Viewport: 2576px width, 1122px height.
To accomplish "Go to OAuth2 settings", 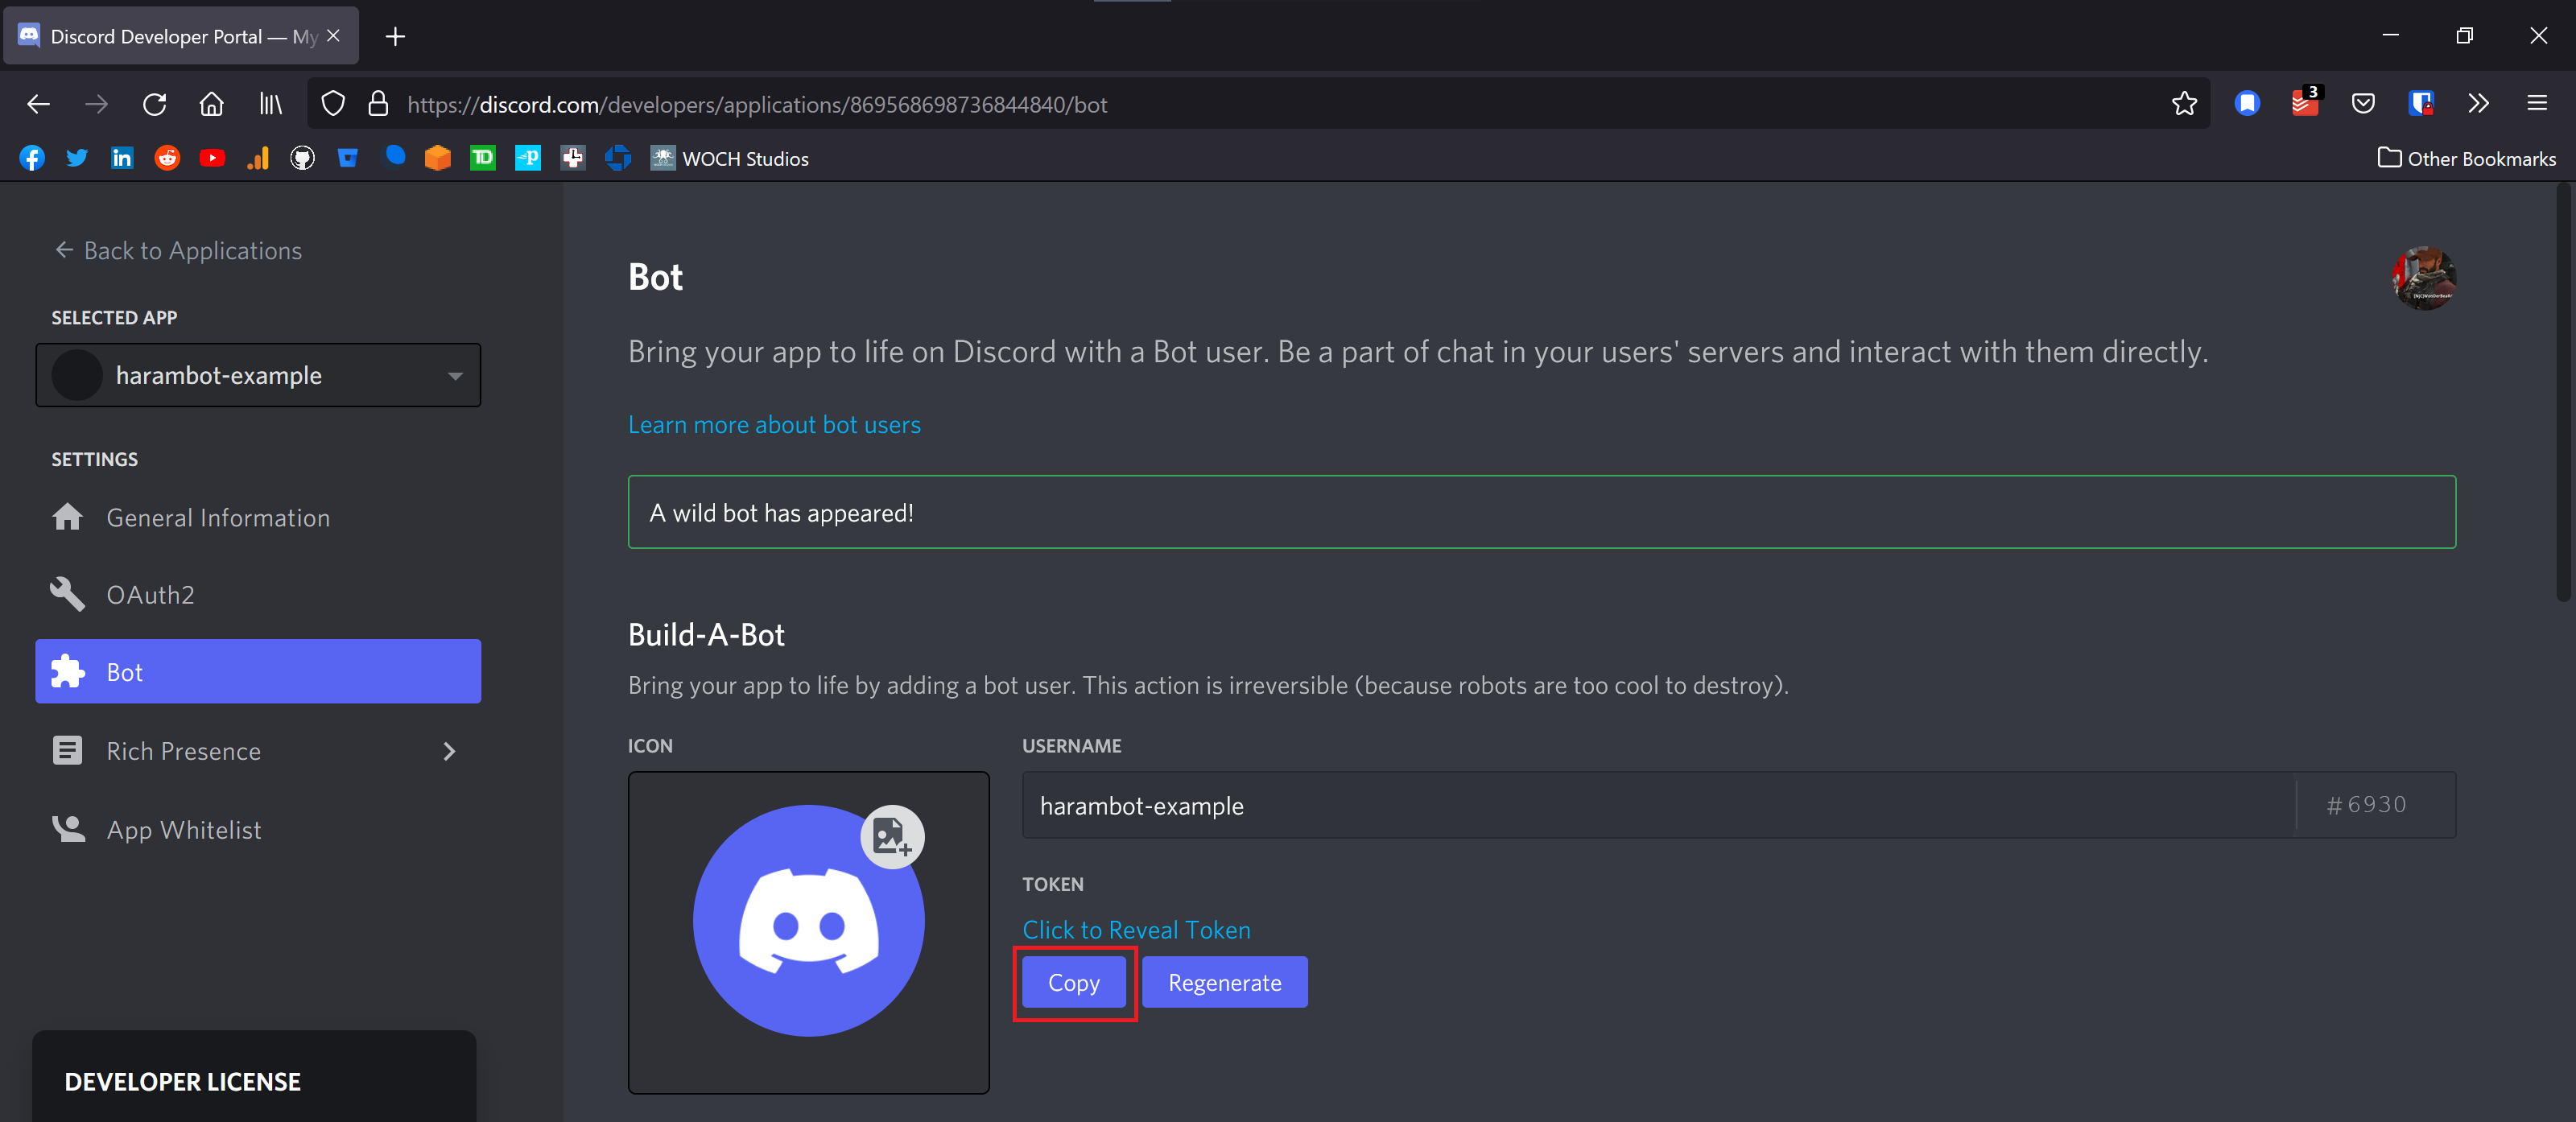I will point(150,595).
